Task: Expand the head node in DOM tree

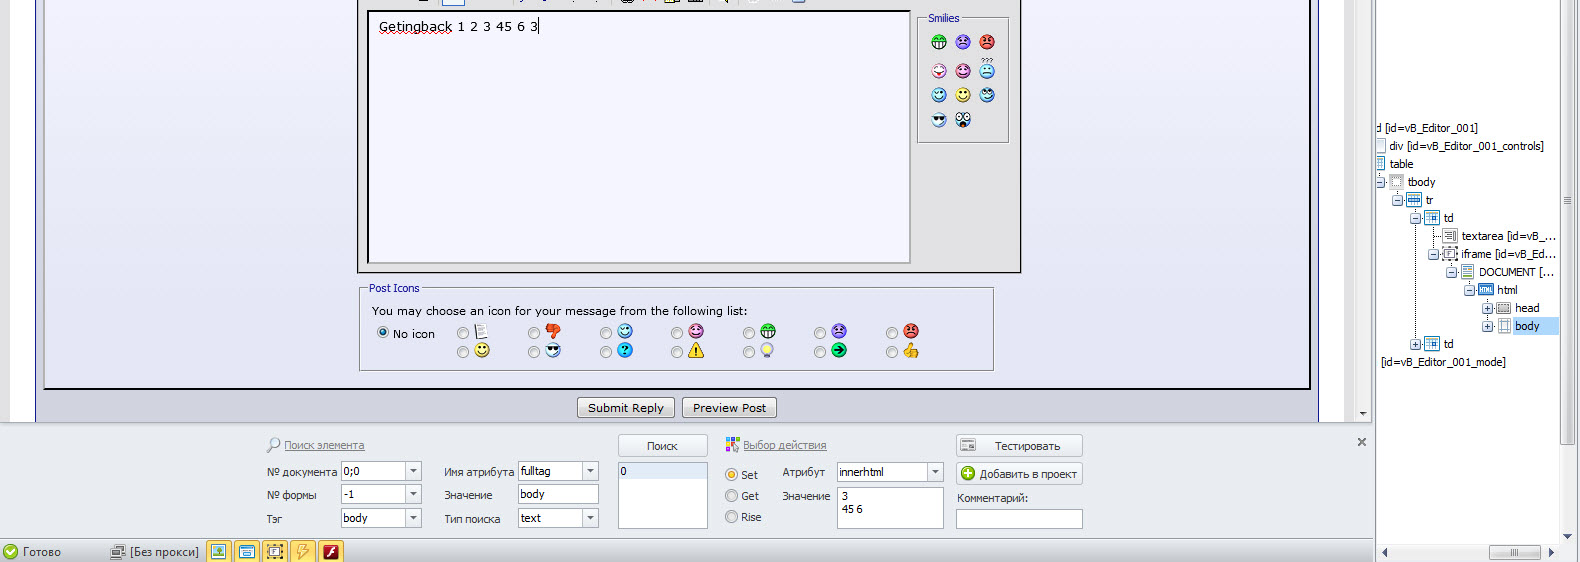Action: (1487, 308)
